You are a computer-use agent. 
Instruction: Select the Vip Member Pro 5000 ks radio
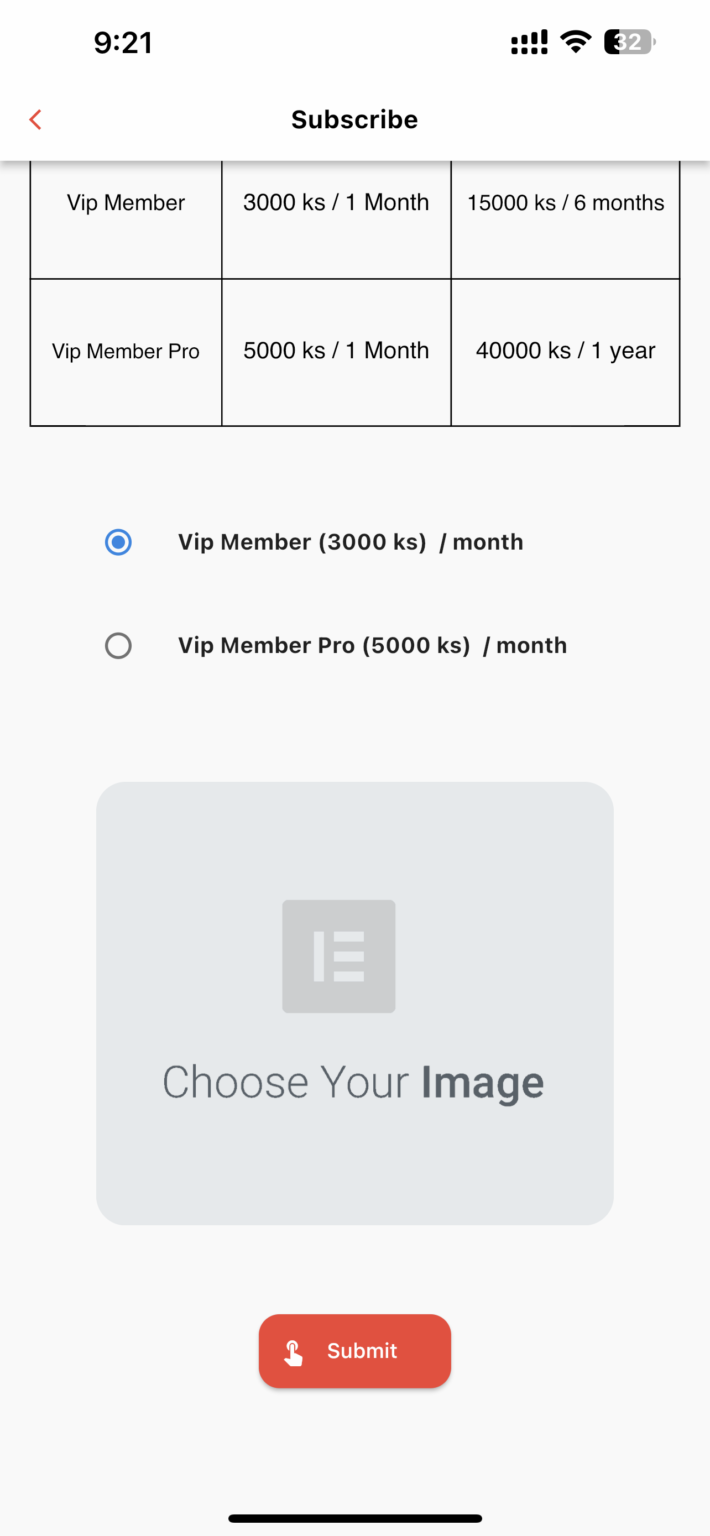point(118,646)
